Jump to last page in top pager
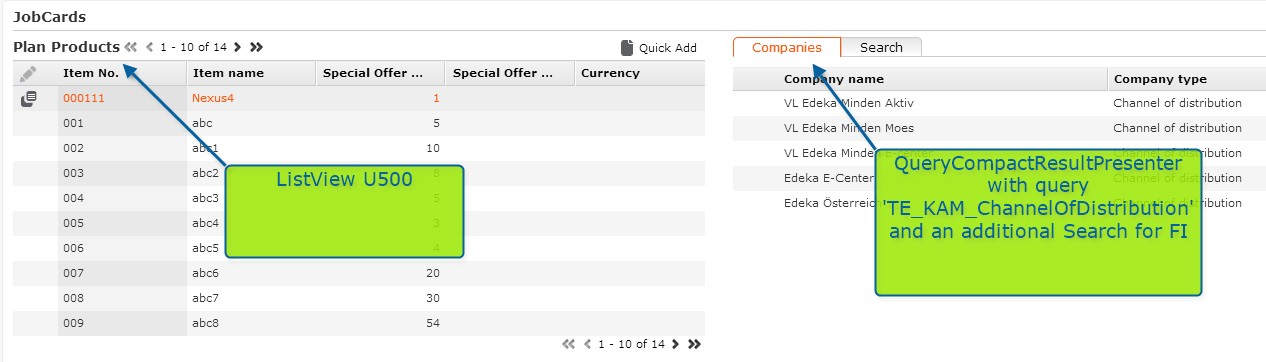The image size is (1266, 362). click(257, 47)
